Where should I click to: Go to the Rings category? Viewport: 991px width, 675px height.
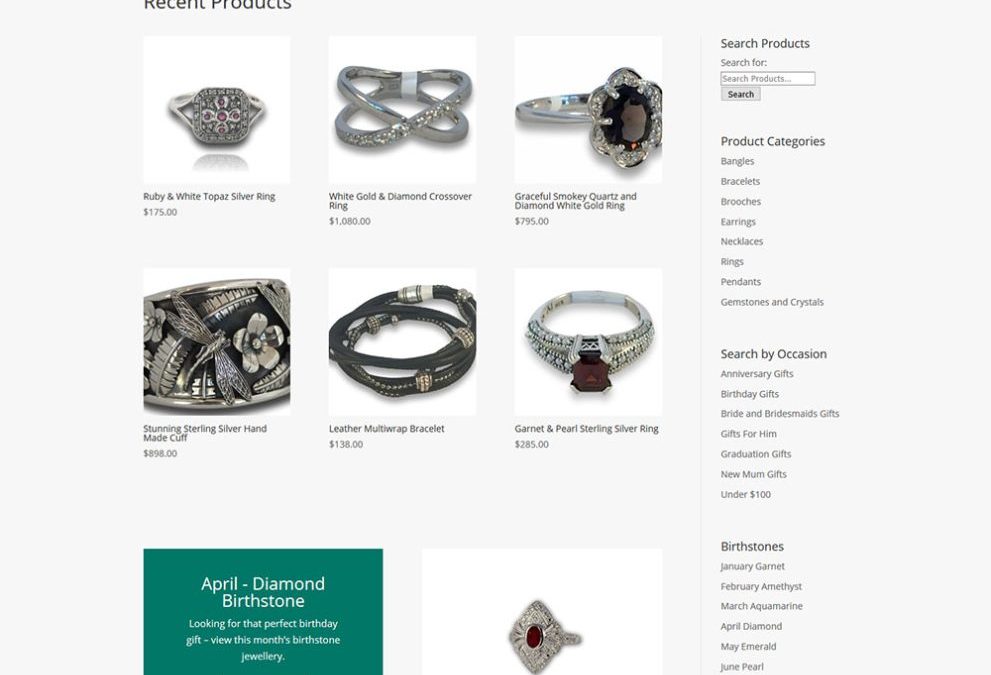click(732, 262)
